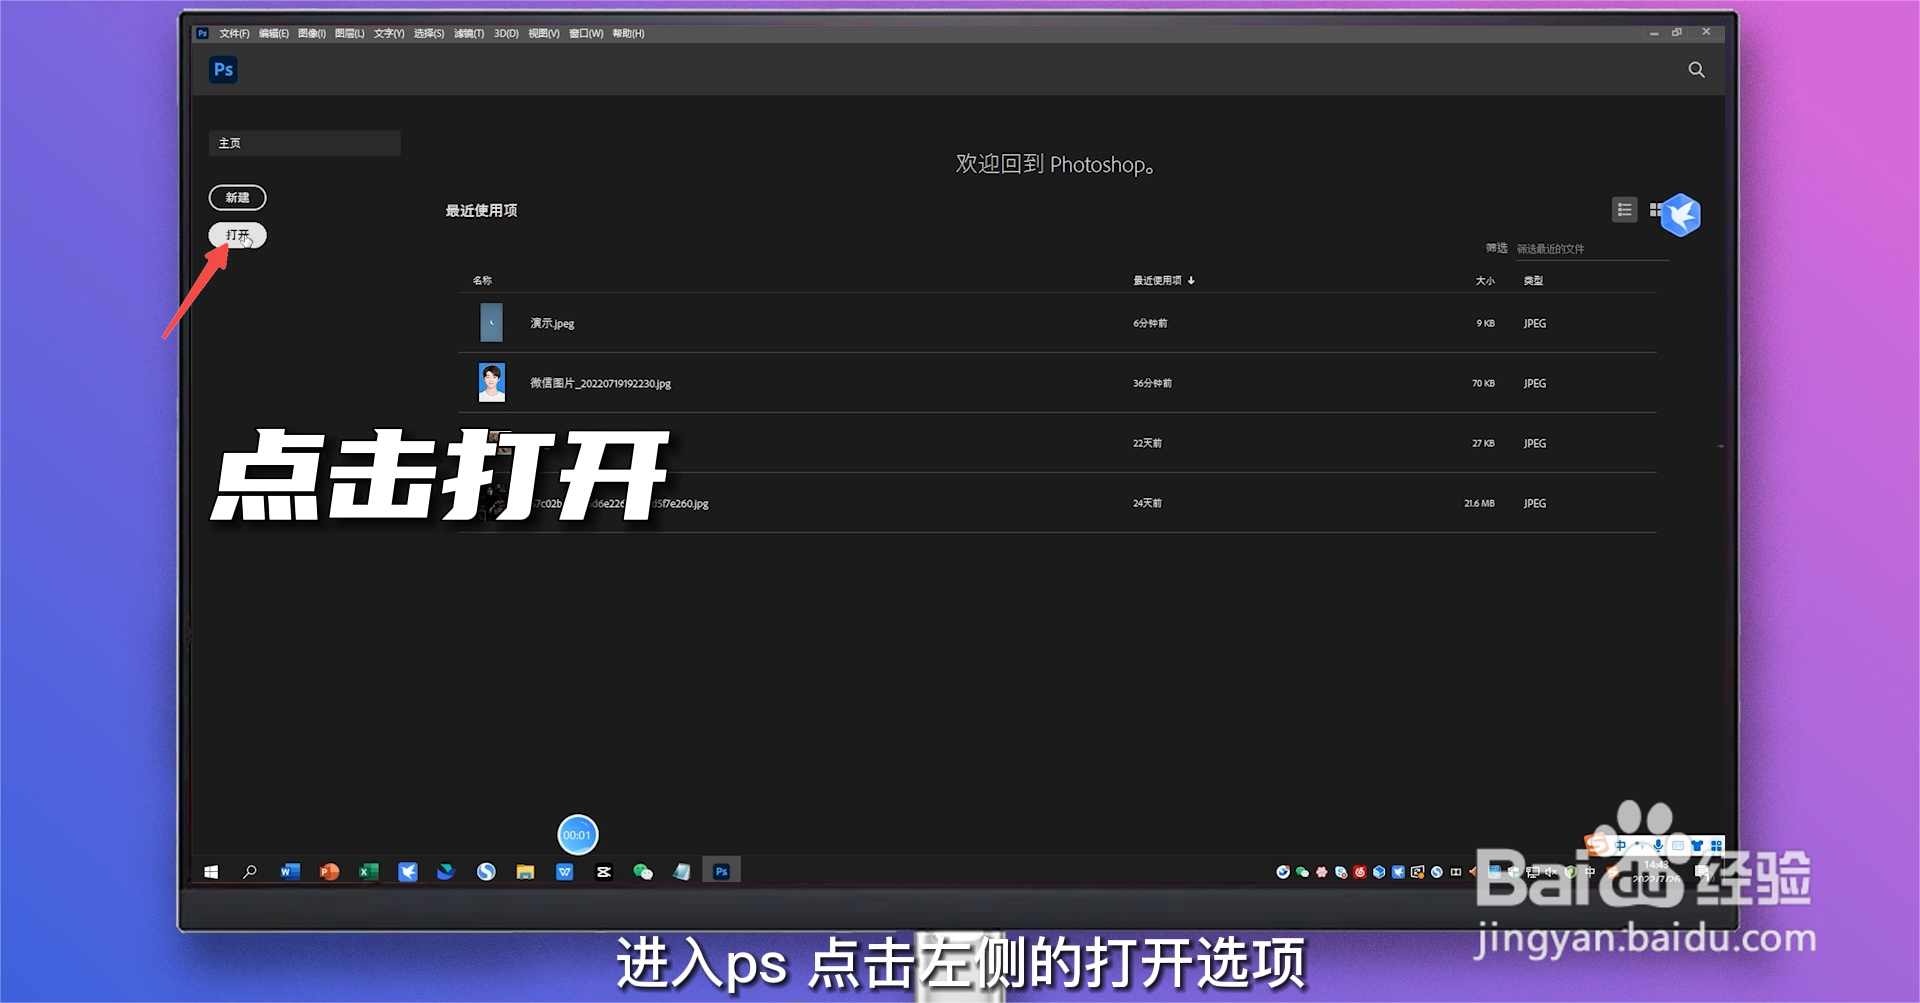Click the 27 KB size value

(x=1483, y=443)
